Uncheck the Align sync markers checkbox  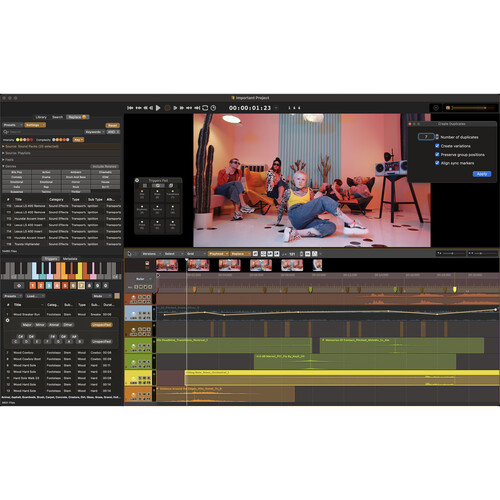click(x=437, y=163)
